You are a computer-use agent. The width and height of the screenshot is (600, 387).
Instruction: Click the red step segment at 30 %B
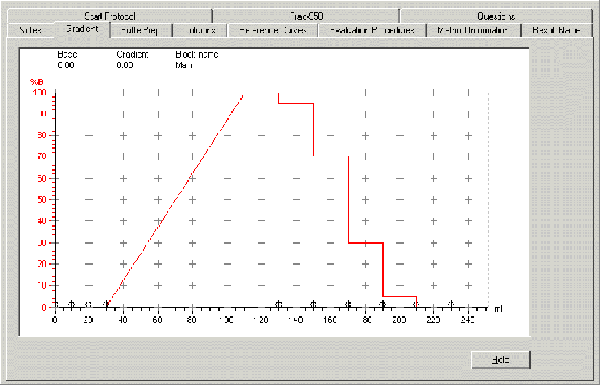[366, 243]
